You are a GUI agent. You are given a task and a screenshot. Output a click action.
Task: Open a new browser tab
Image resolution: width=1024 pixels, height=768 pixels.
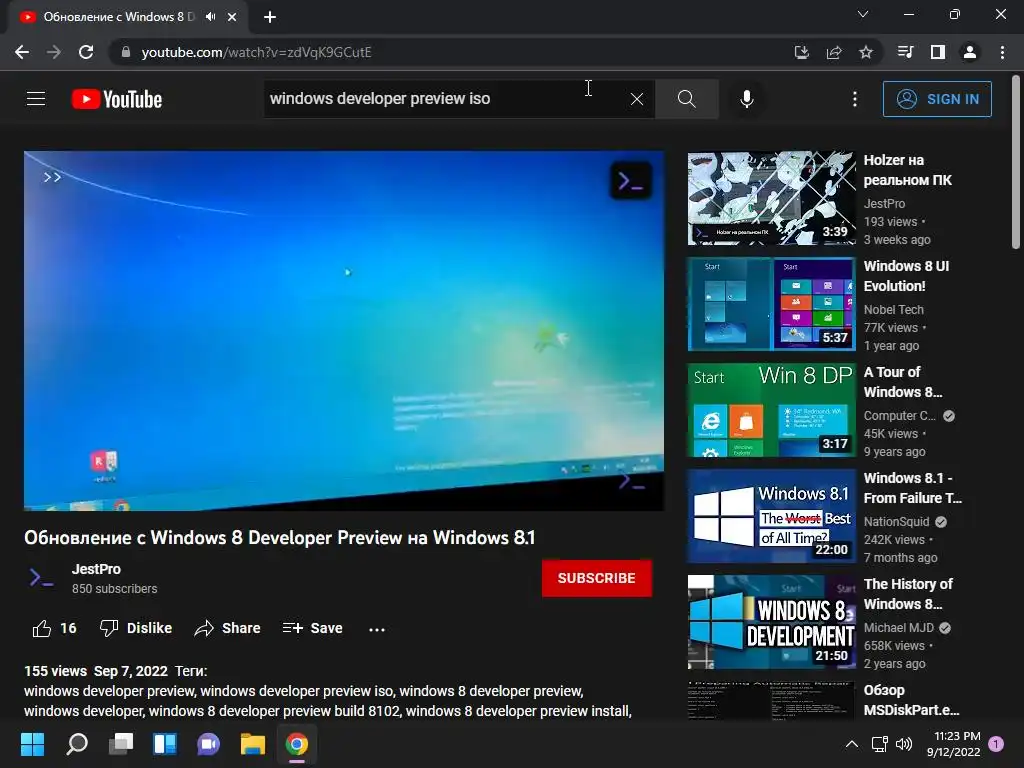[x=270, y=17]
